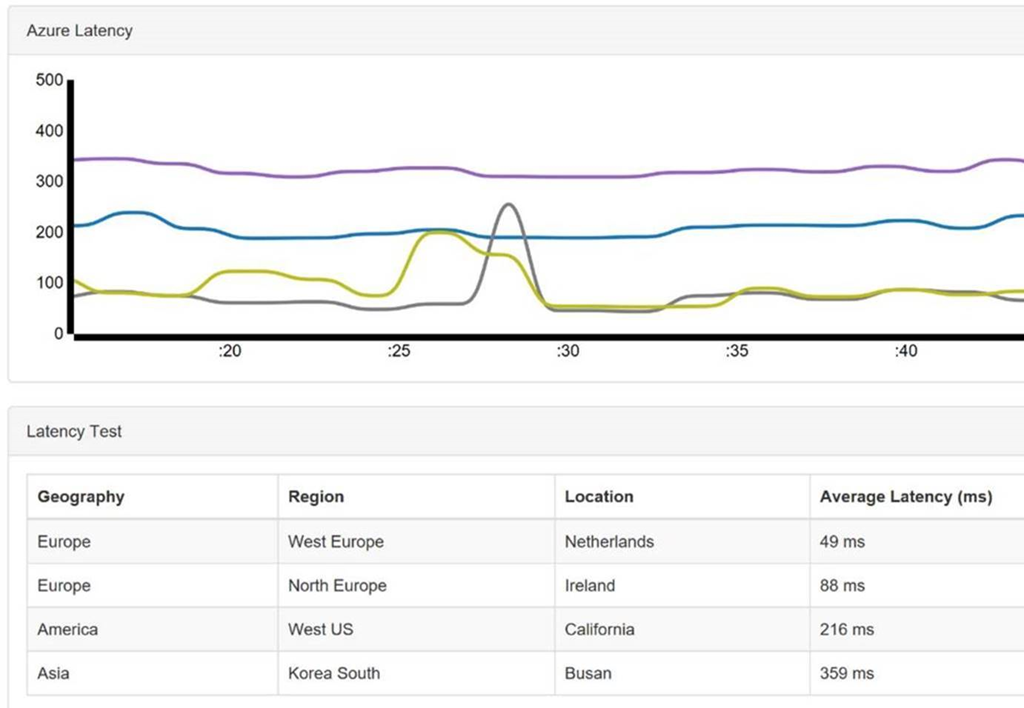This screenshot has width=1024, height=708.
Task: Click the 216 ms latency value
Action: click(x=846, y=629)
